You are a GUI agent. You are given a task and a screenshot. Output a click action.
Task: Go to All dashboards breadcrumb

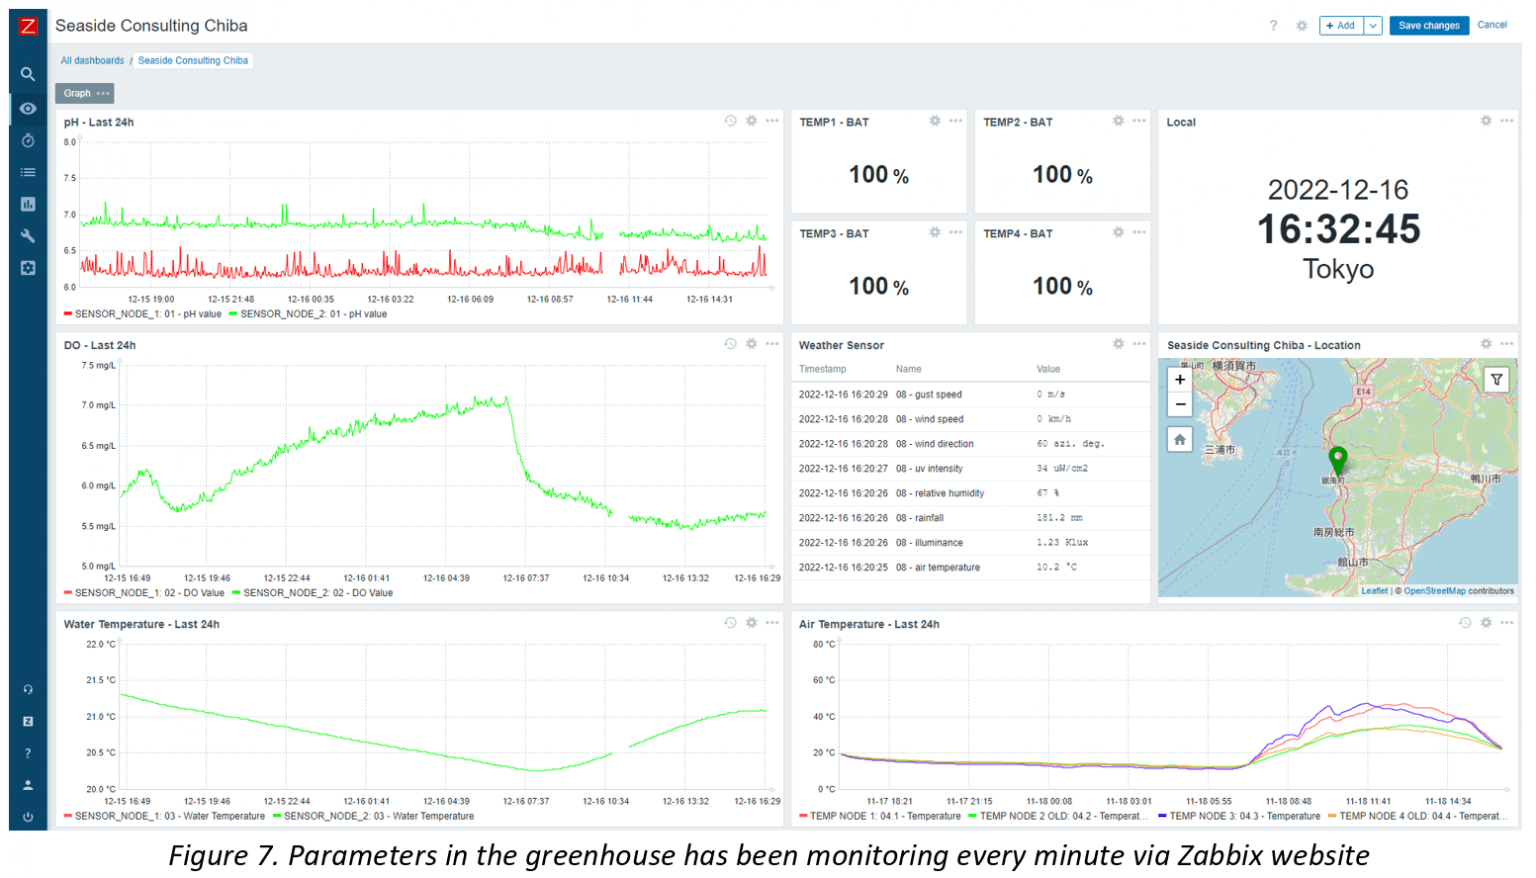coord(92,61)
